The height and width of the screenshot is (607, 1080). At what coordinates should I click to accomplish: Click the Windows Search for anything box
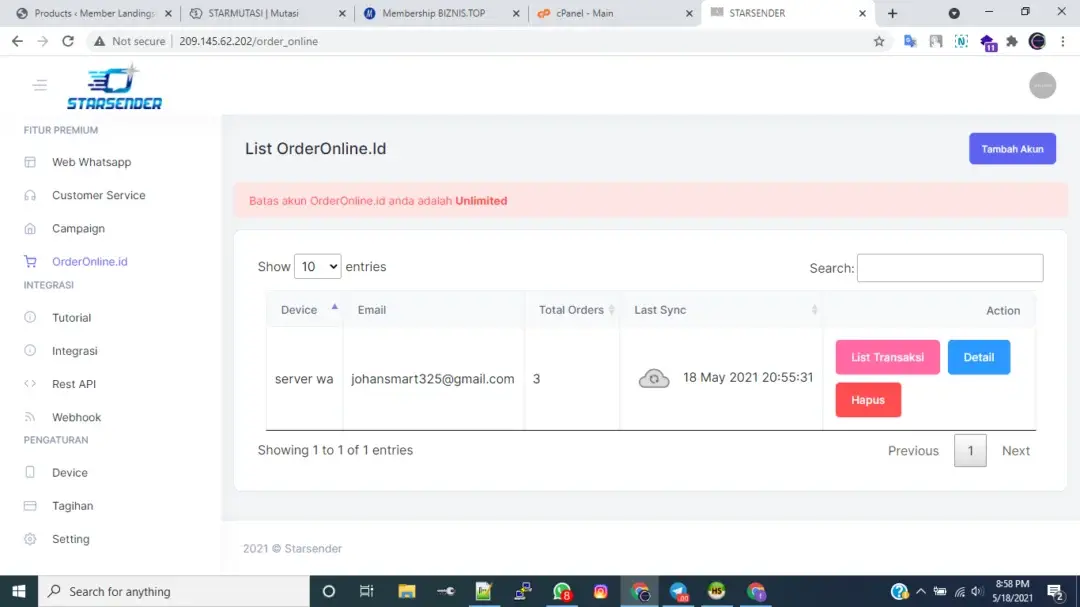[174, 591]
